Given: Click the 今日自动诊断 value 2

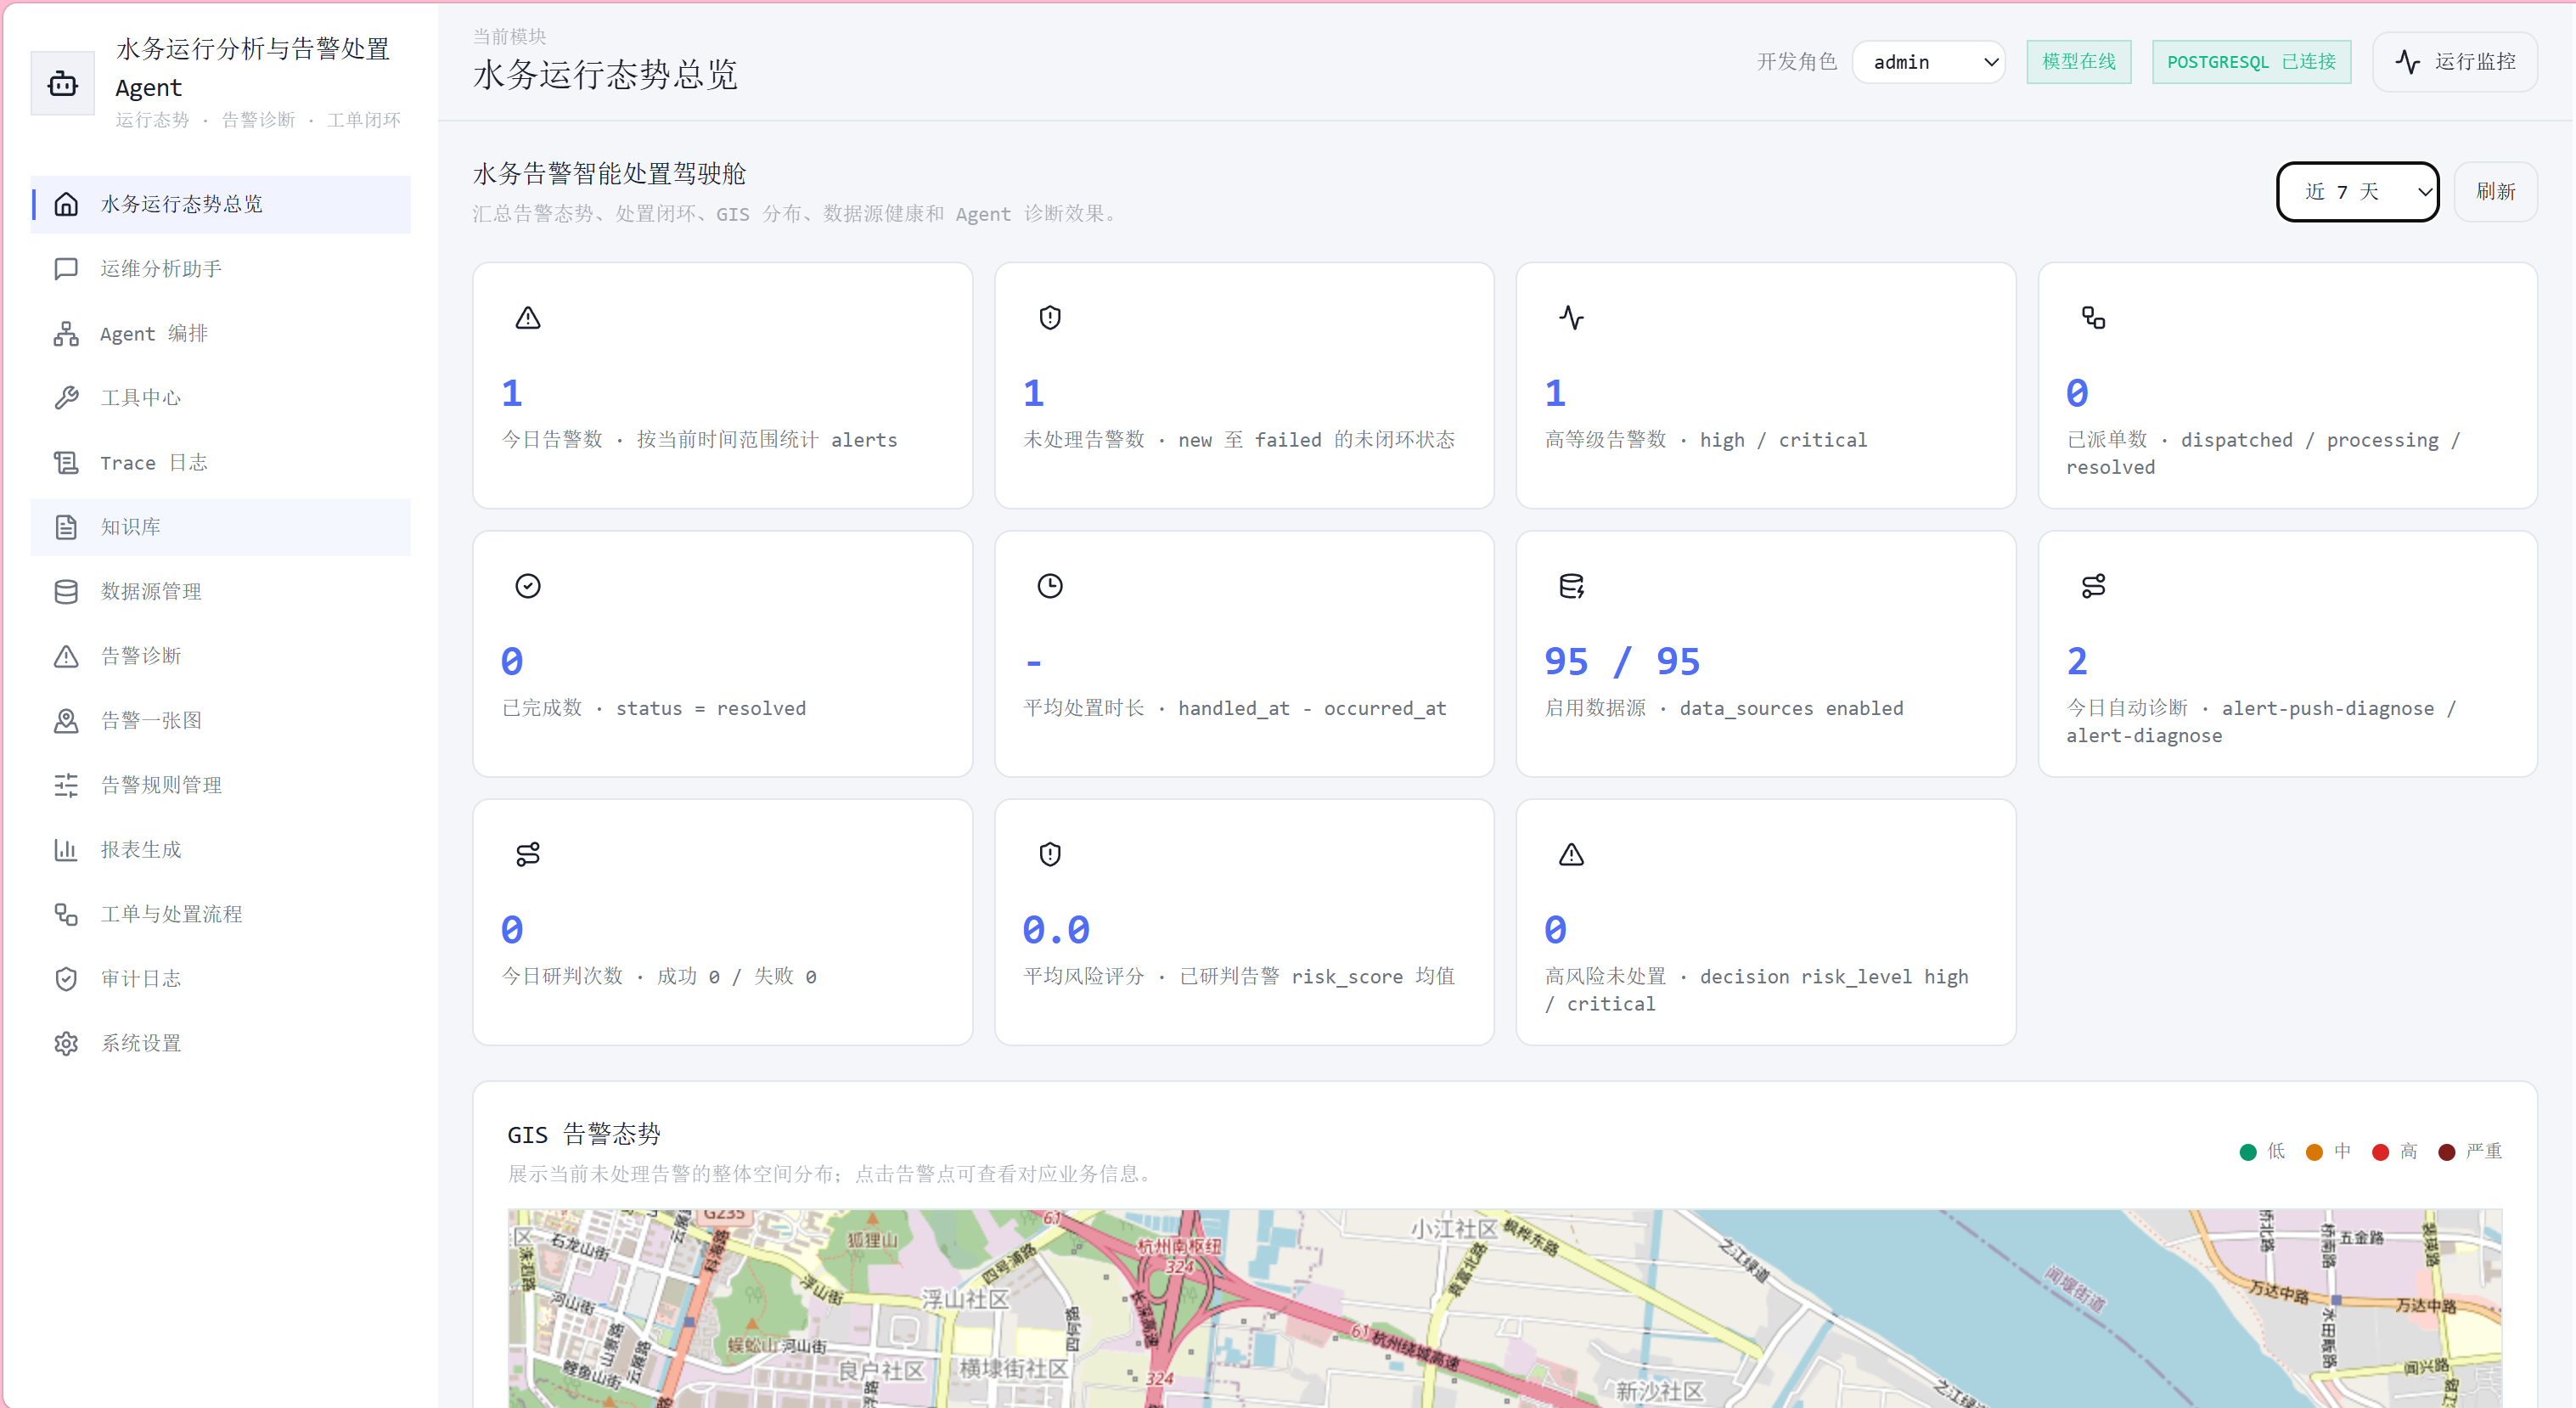Looking at the screenshot, I should 2077,661.
